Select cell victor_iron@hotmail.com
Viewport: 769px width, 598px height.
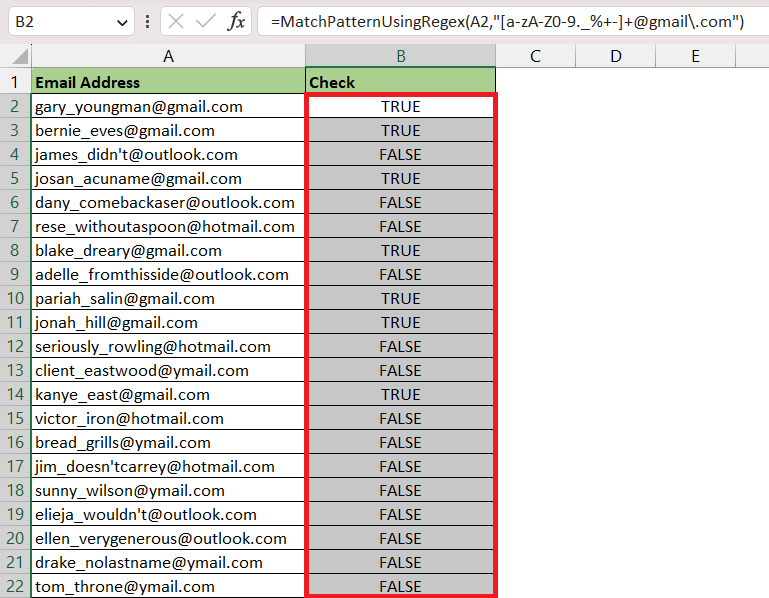click(x=168, y=418)
